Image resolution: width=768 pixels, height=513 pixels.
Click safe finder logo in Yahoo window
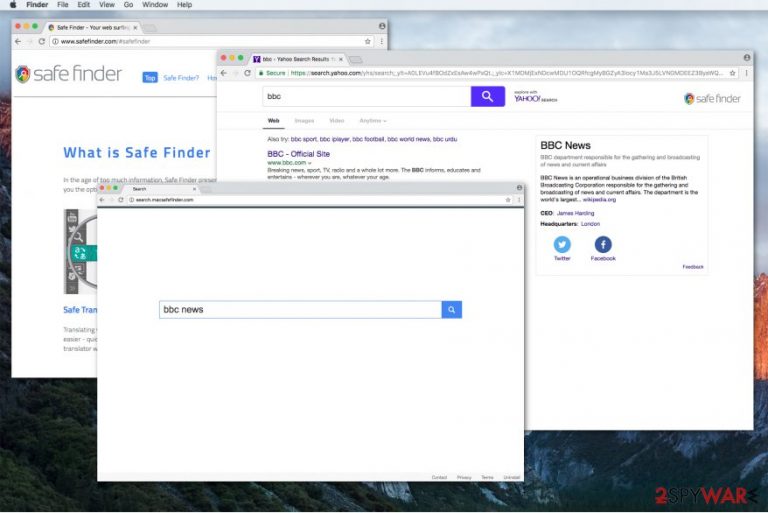coord(713,98)
